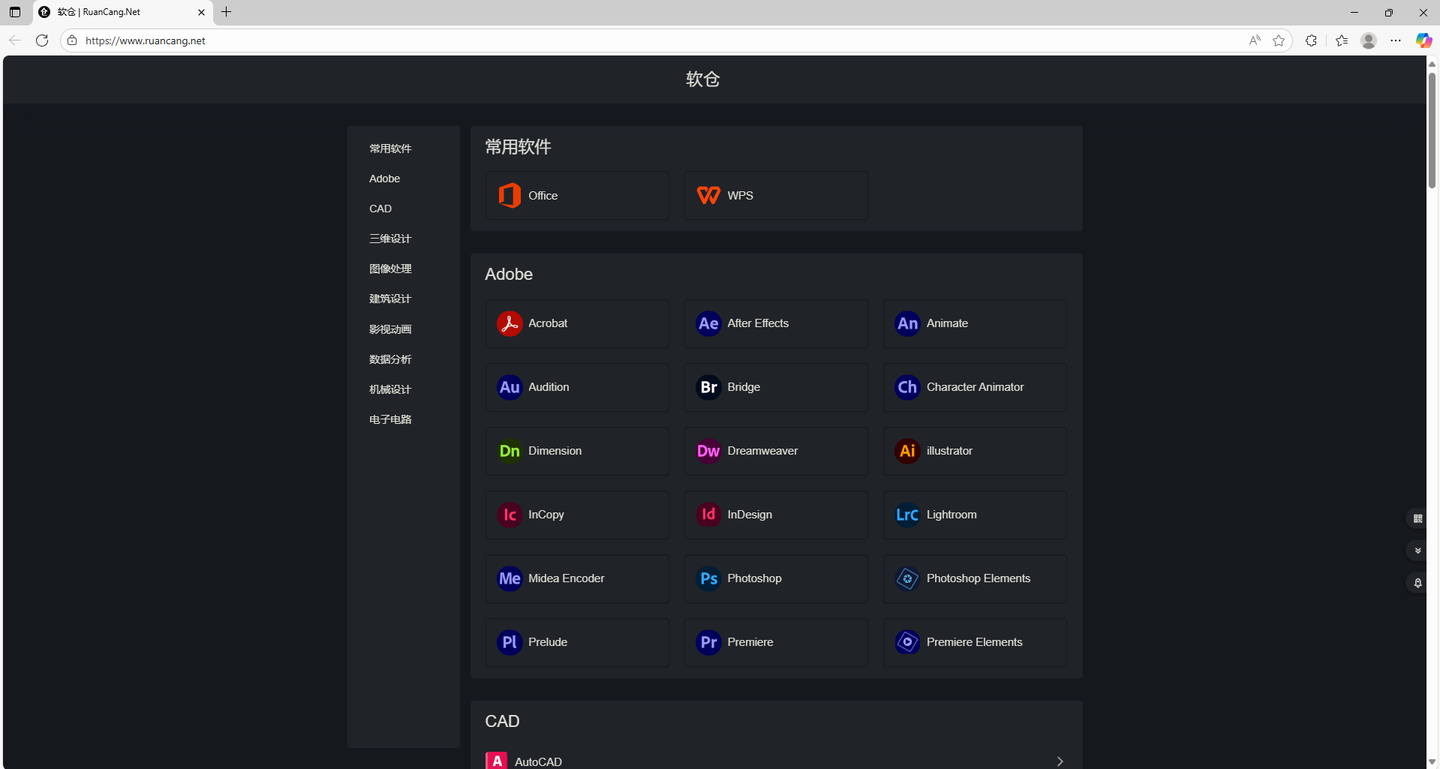1440x769 pixels.
Task: Choose the Midea Encoder Me icon
Action: (x=510, y=579)
